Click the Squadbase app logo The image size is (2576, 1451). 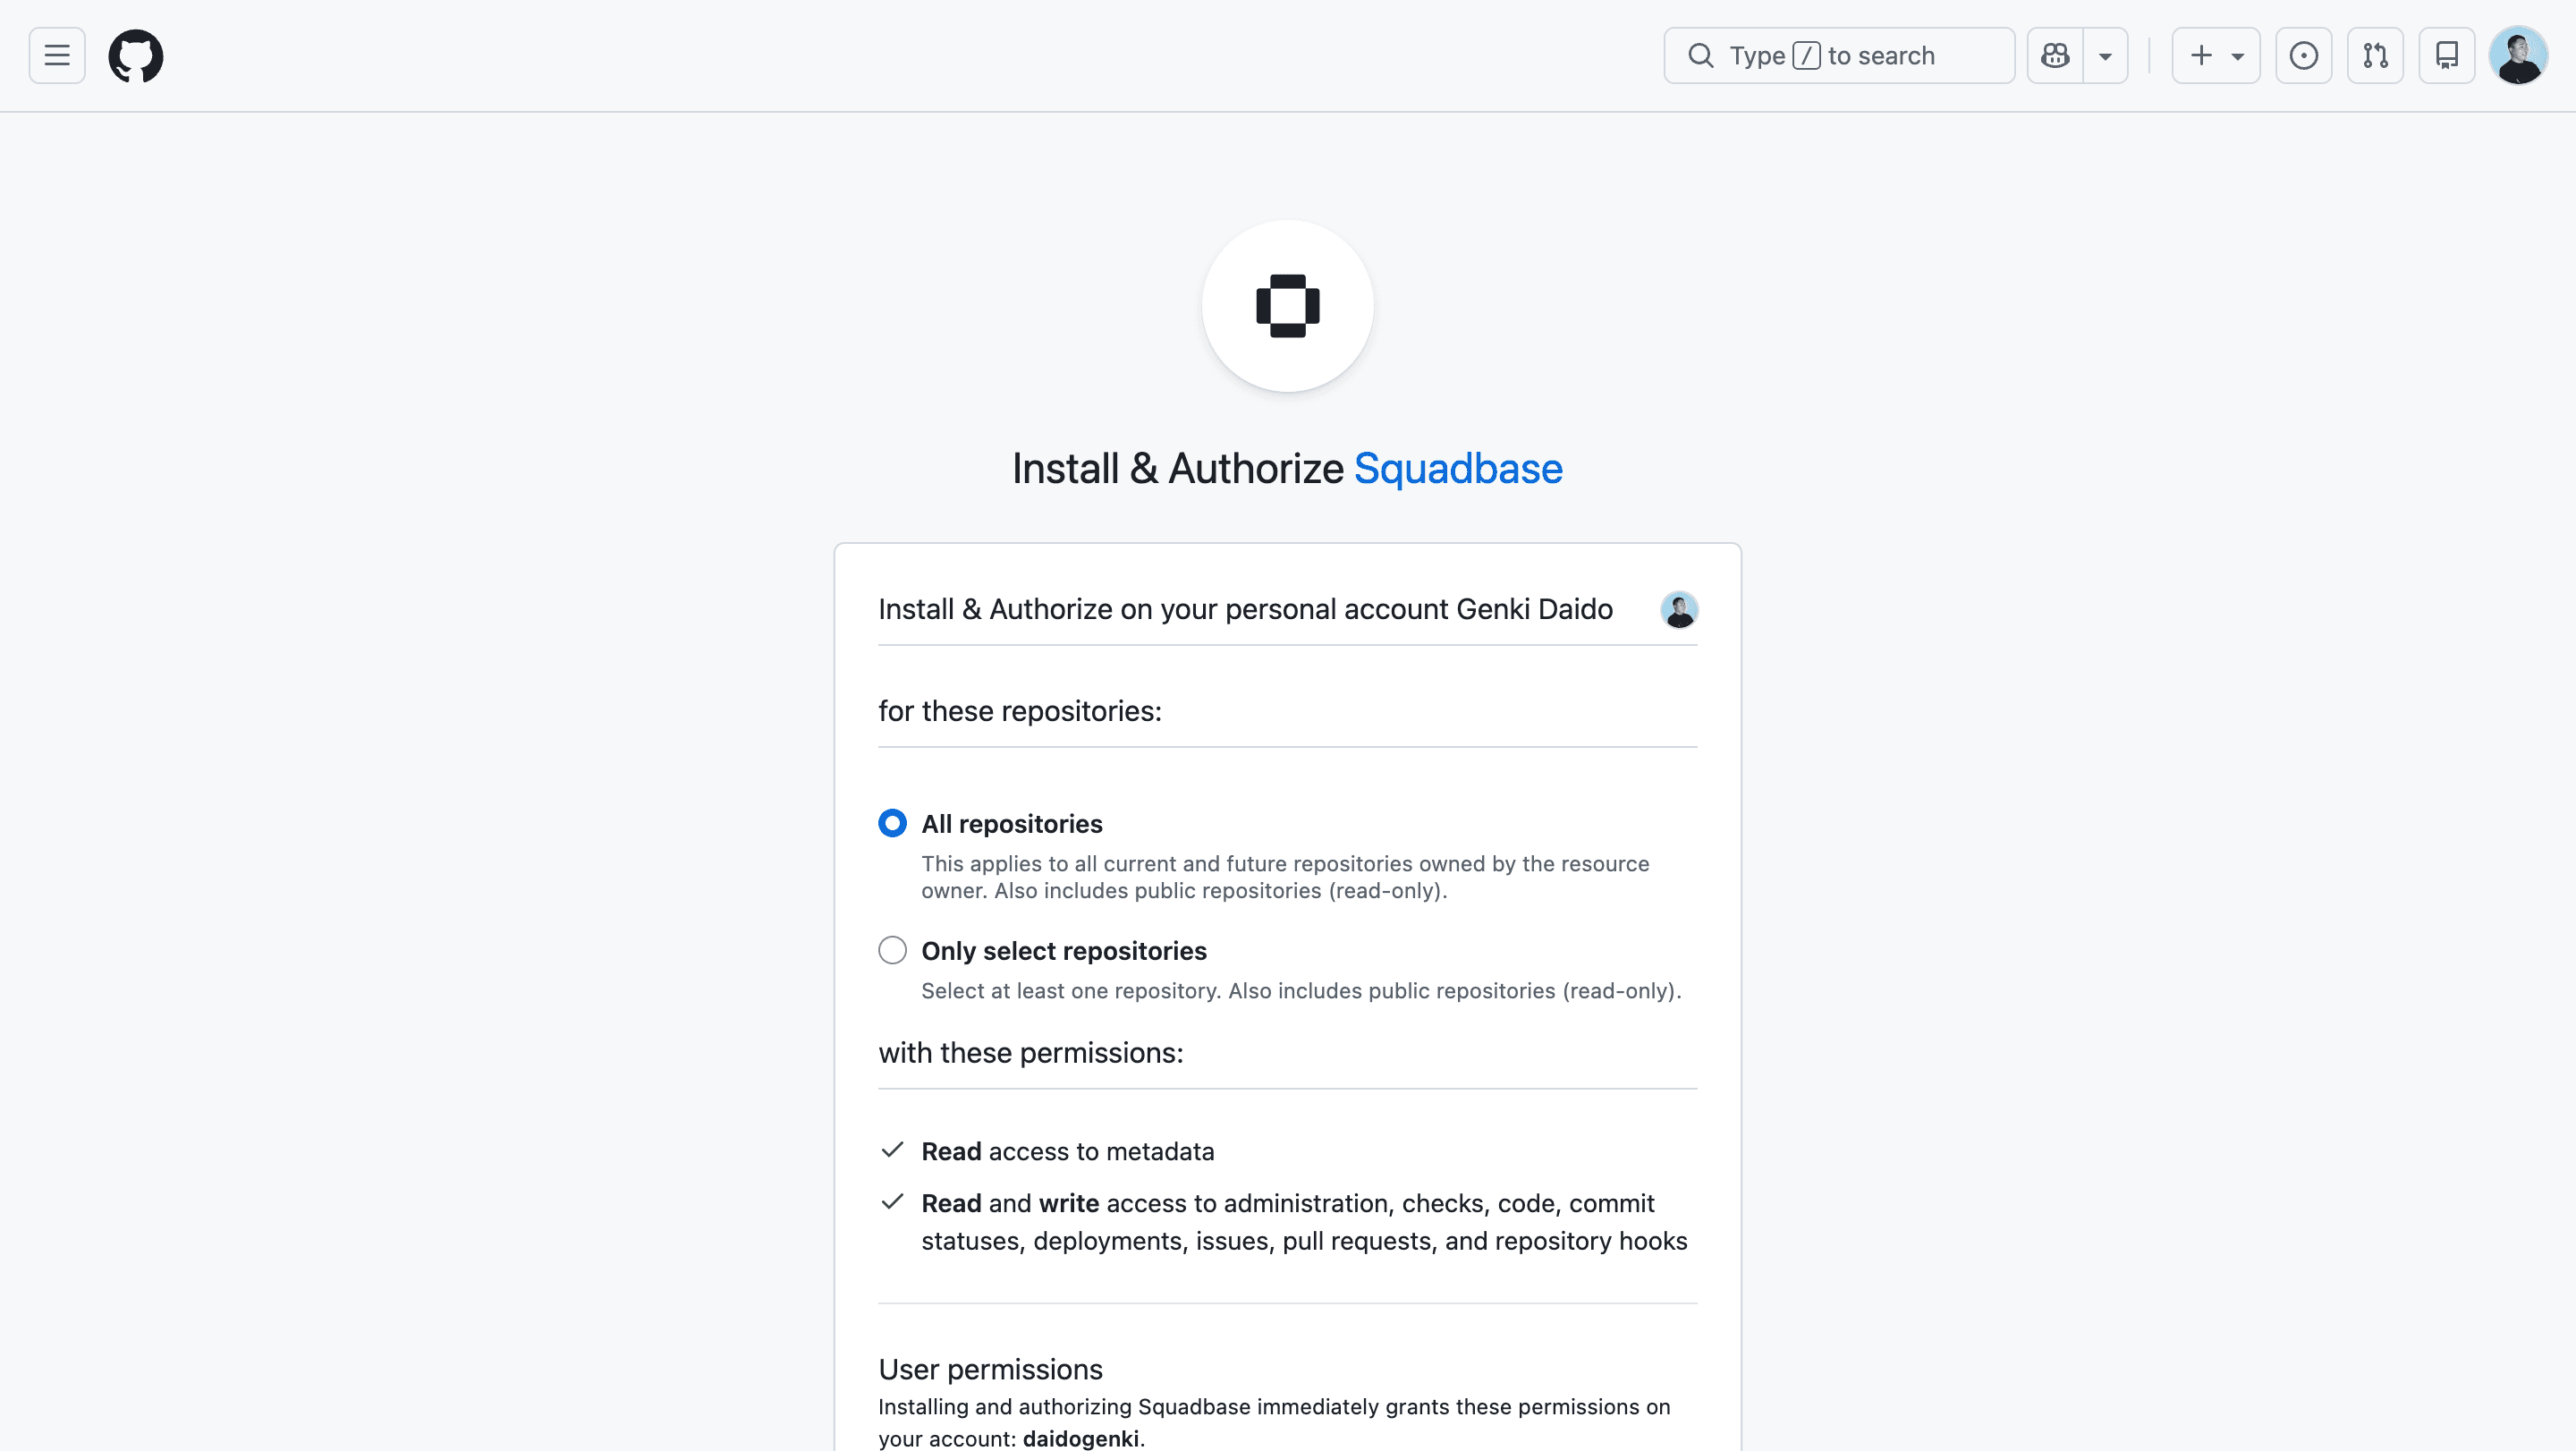coord(1288,306)
